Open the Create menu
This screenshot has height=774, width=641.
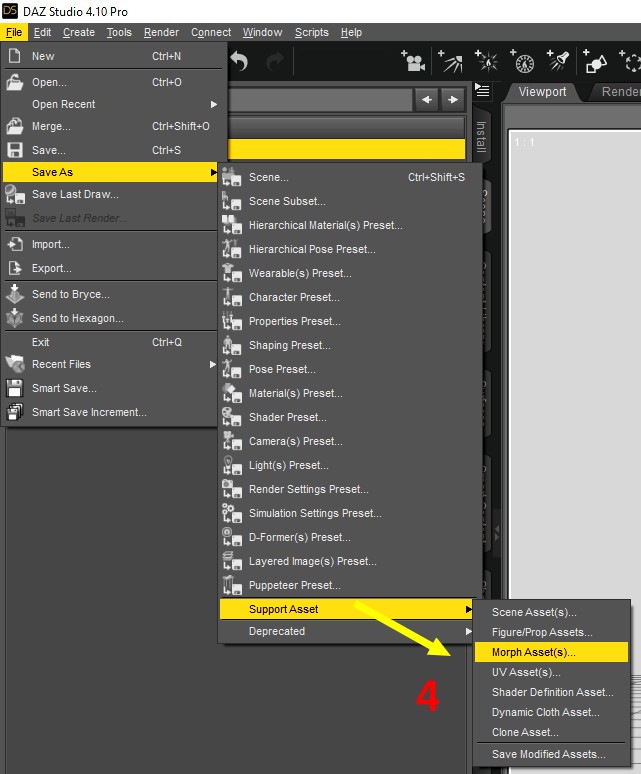point(79,33)
